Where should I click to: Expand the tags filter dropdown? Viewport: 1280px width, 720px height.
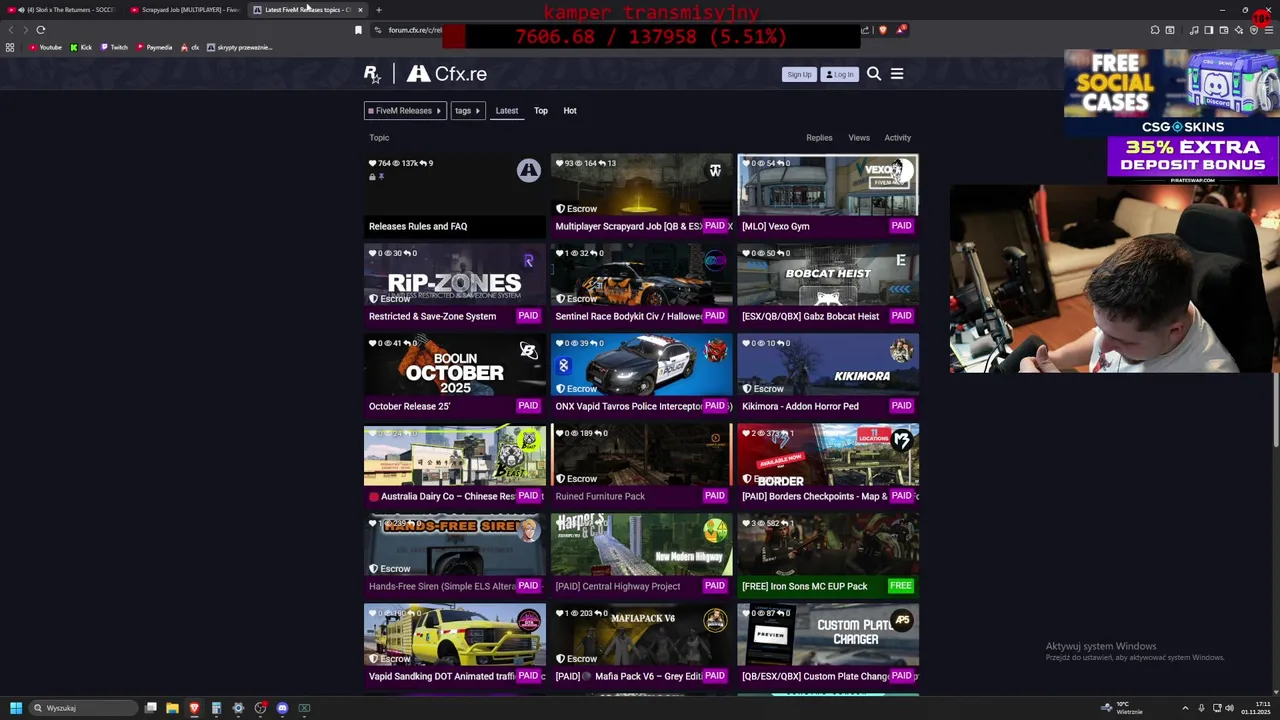[x=467, y=111]
